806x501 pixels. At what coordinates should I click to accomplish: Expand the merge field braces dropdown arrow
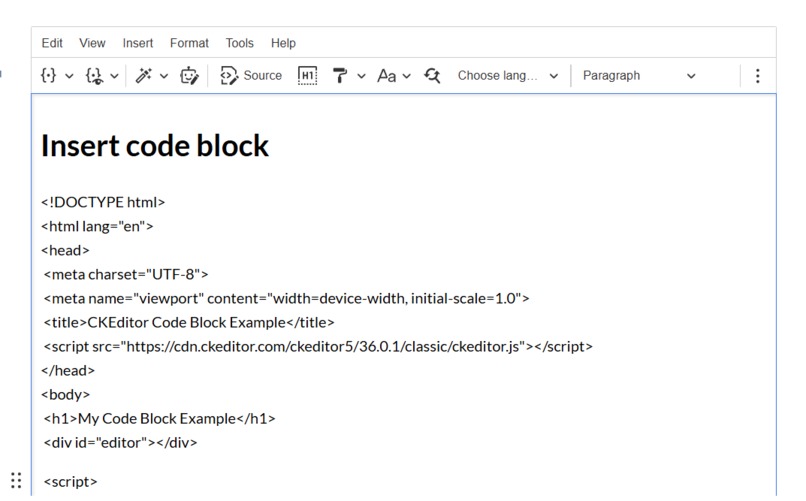69,76
